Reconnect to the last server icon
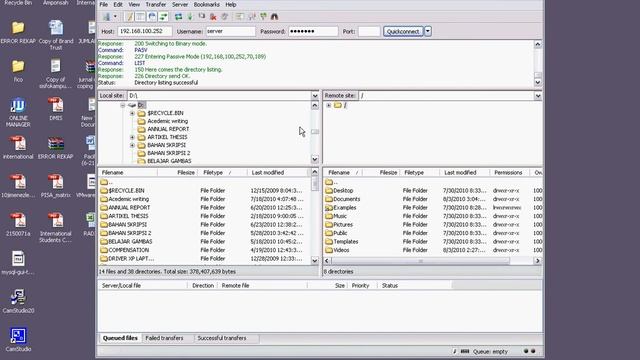The width and height of the screenshot is (640, 360). click(224, 17)
